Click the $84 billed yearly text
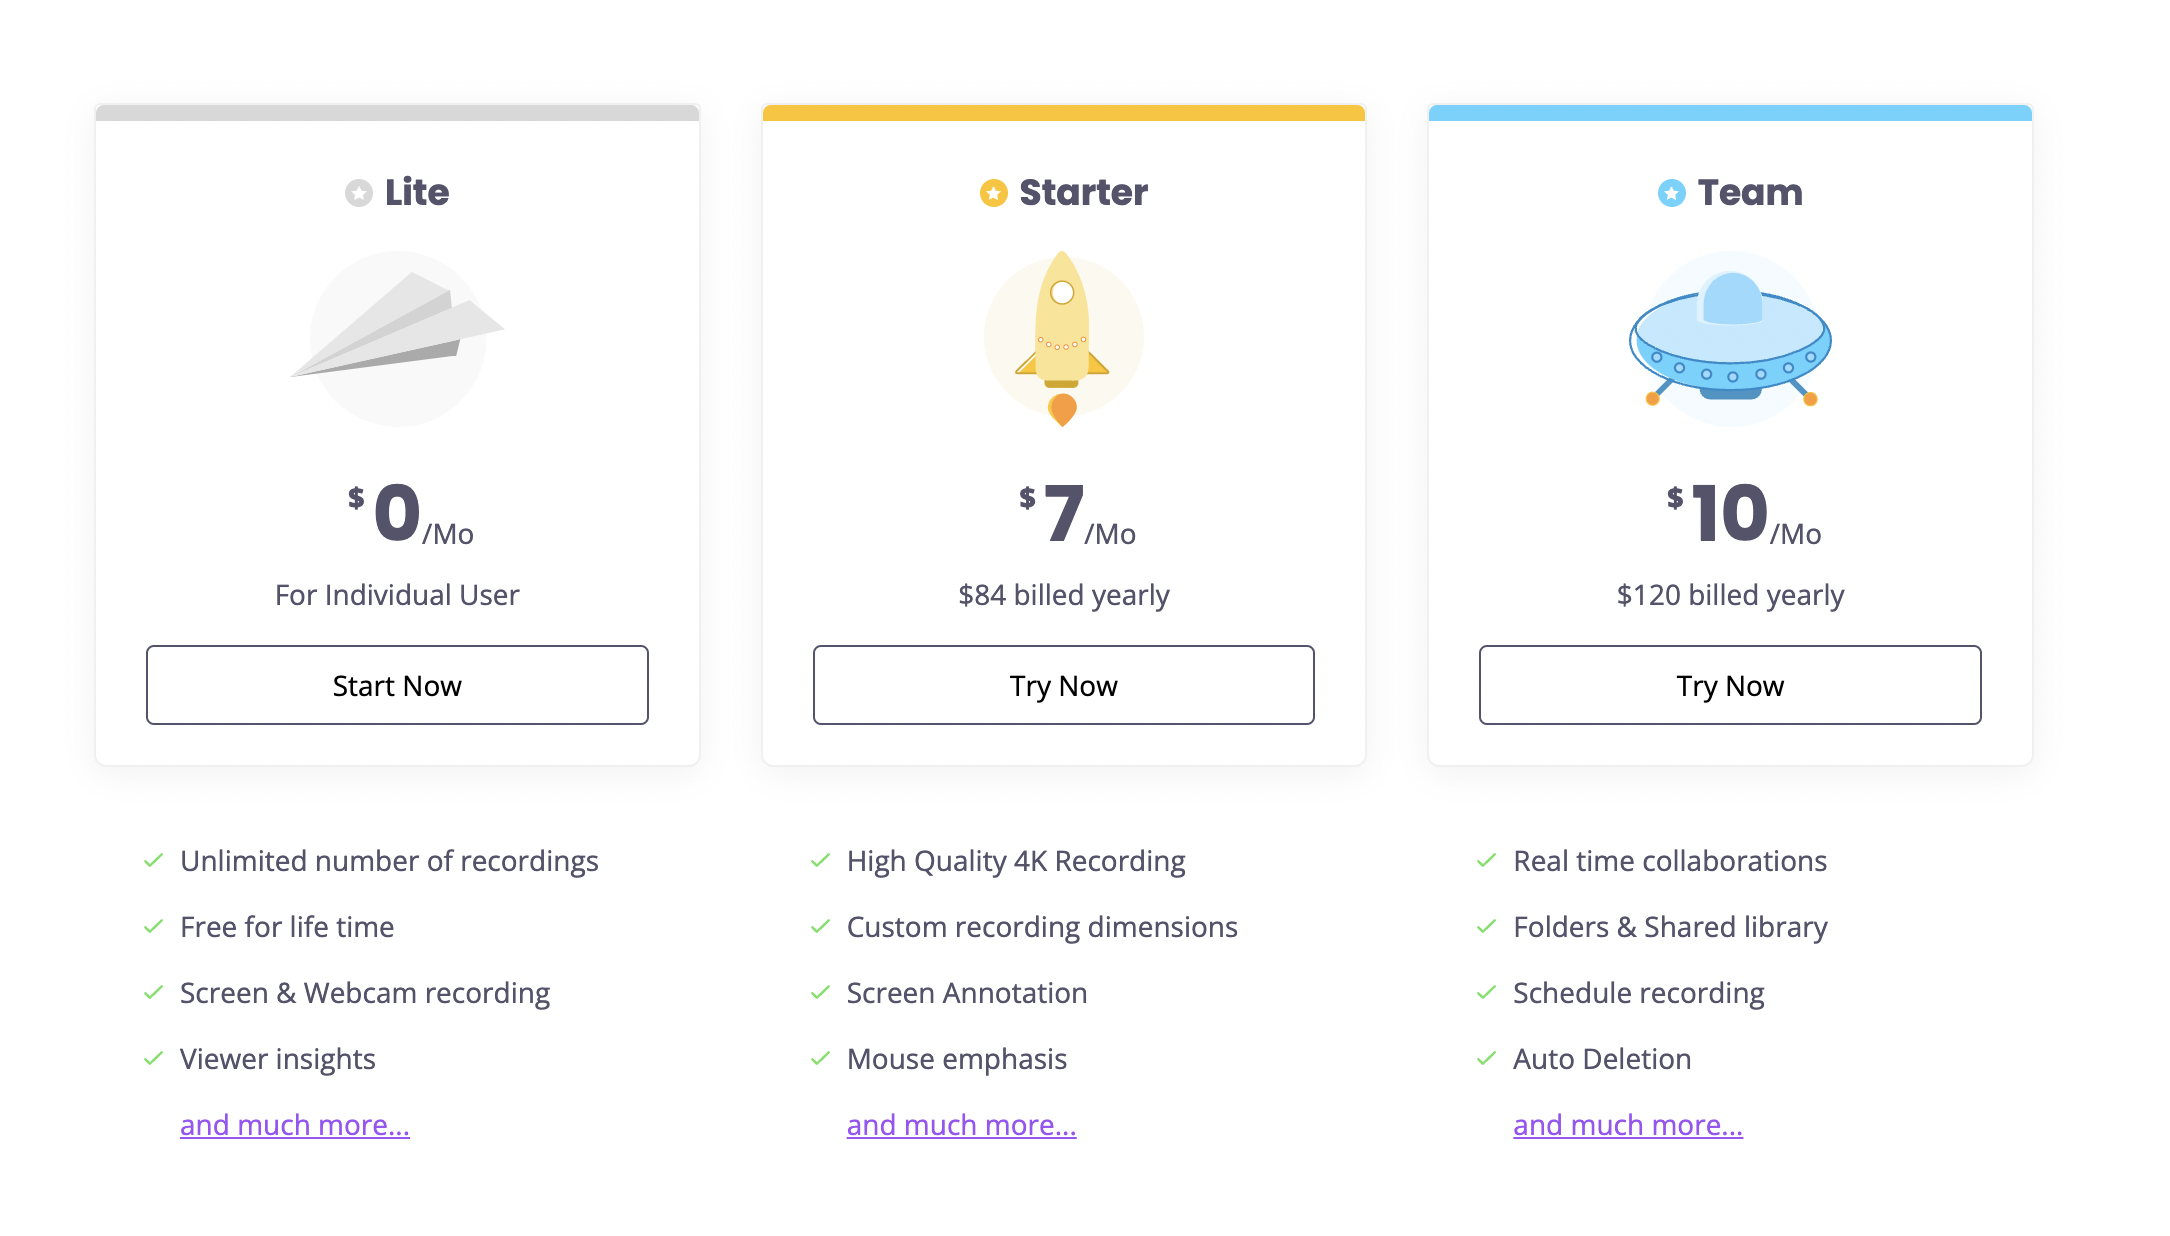The height and width of the screenshot is (1236, 2170). tap(1064, 595)
